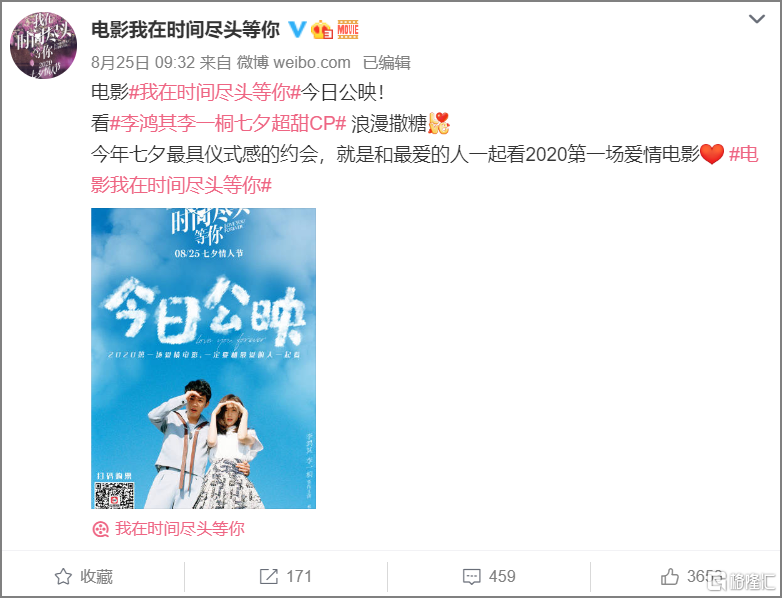Click the film reel icon below poster

point(101,529)
